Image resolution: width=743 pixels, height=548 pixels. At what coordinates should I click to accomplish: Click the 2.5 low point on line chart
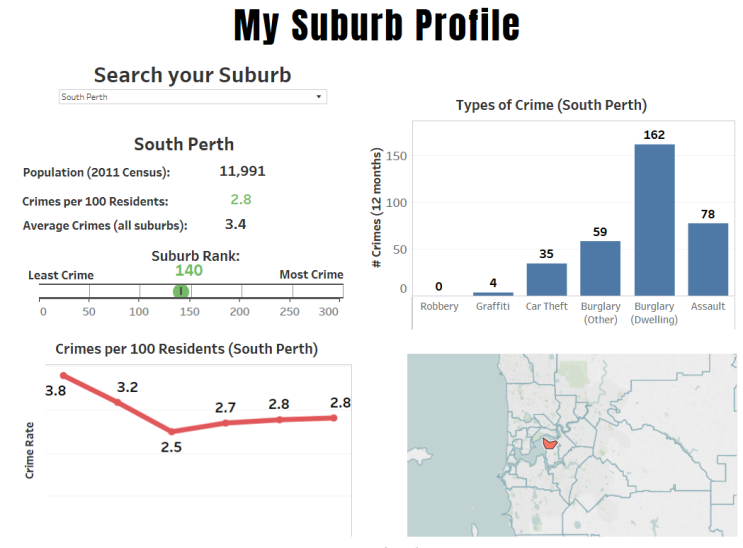point(171,431)
